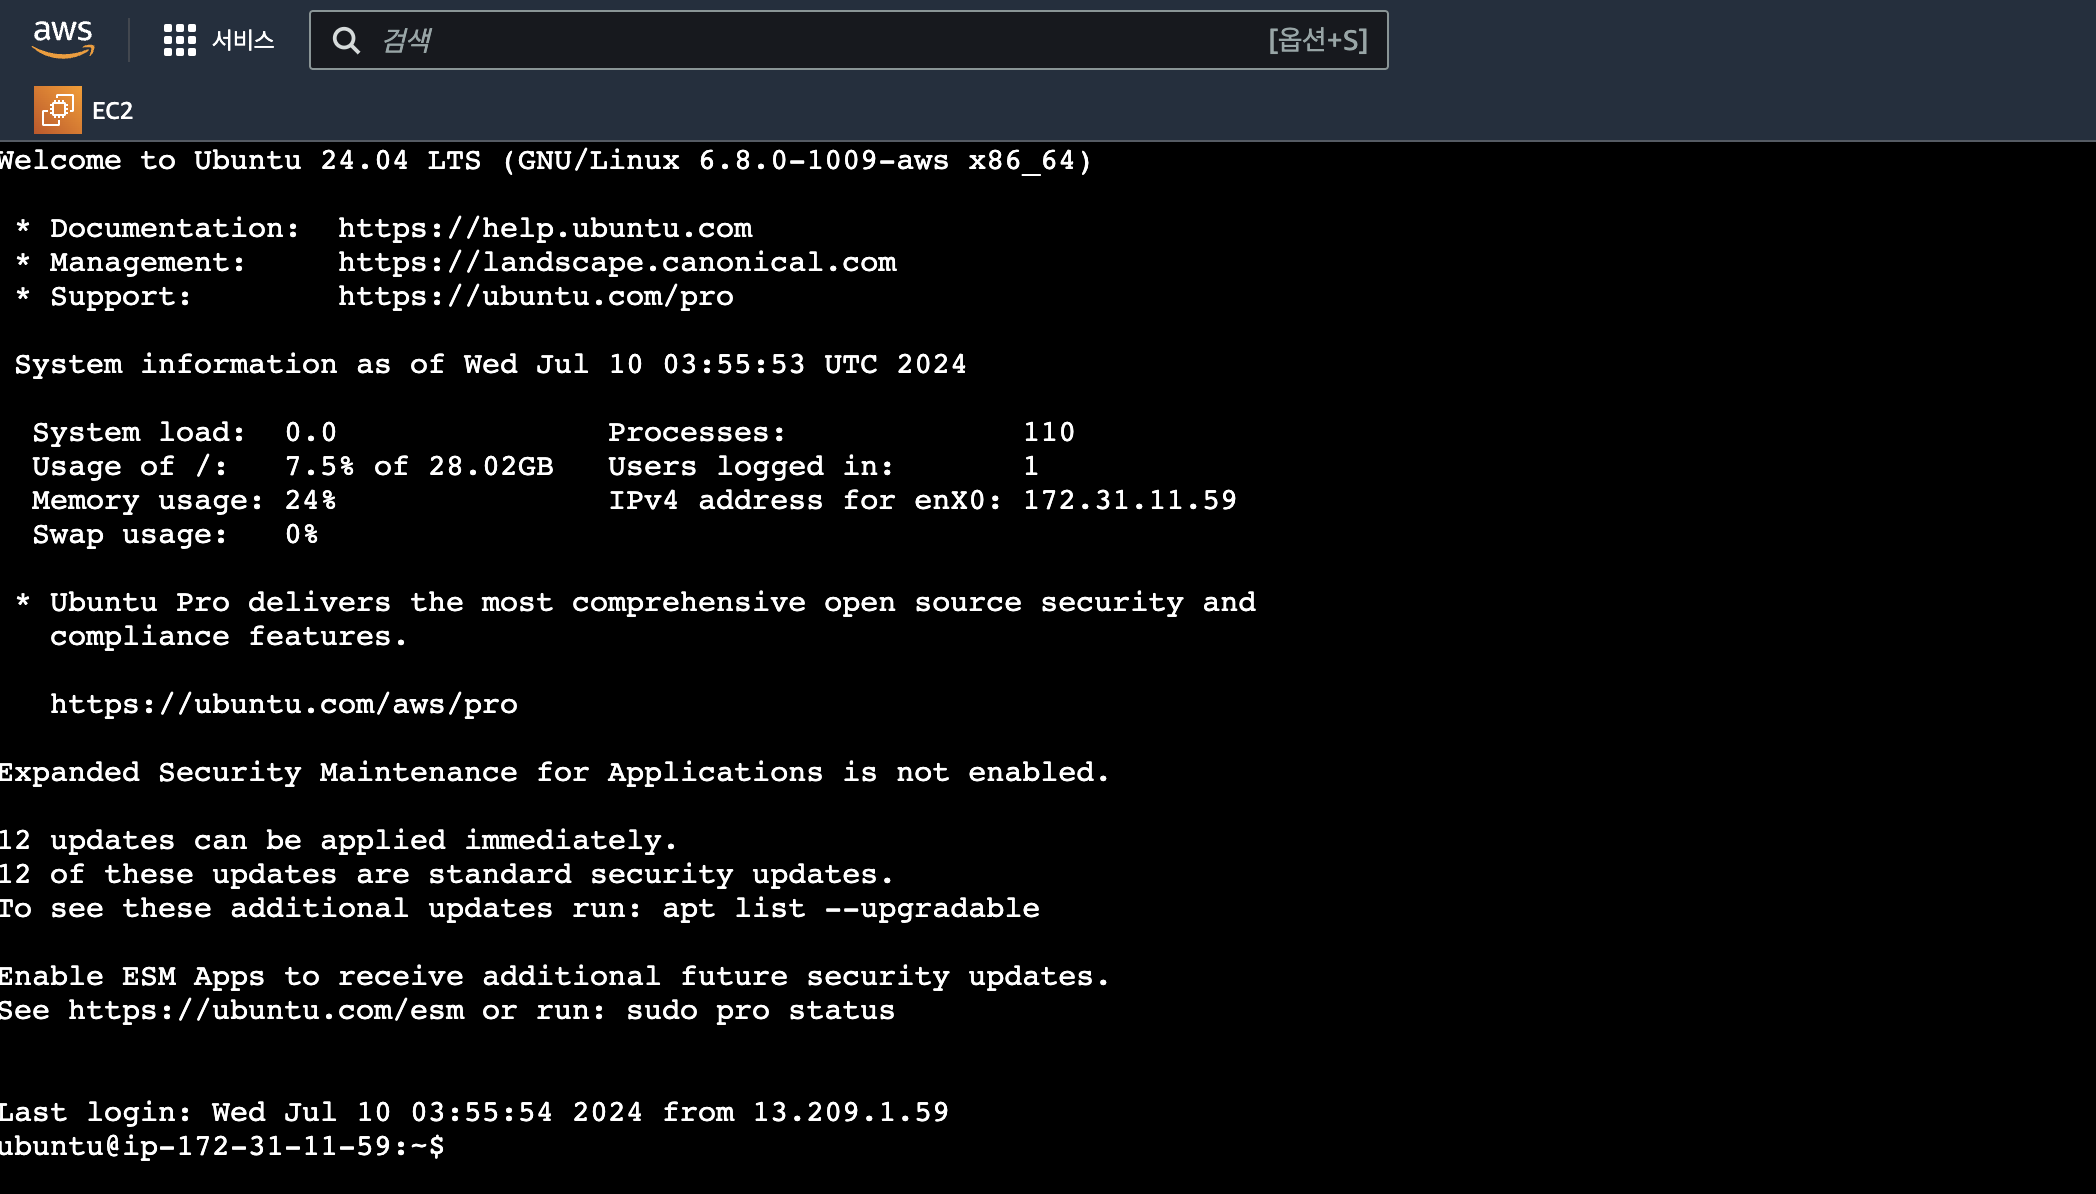Click the Welcome to Ubuntu 24.04 line
The image size is (2096, 1194).
click(x=545, y=160)
